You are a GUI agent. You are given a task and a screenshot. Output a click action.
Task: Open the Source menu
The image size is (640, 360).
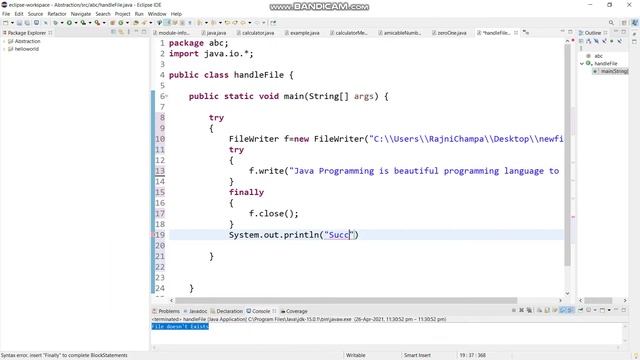35,14
